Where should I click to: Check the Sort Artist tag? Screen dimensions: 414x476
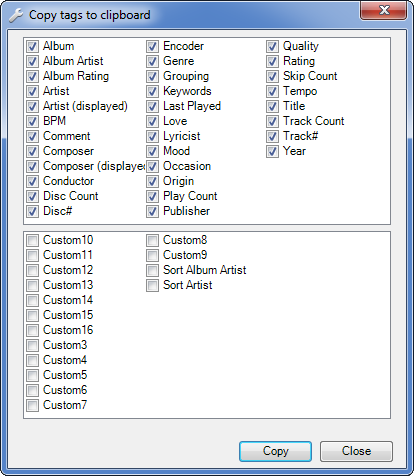(x=152, y=285)
